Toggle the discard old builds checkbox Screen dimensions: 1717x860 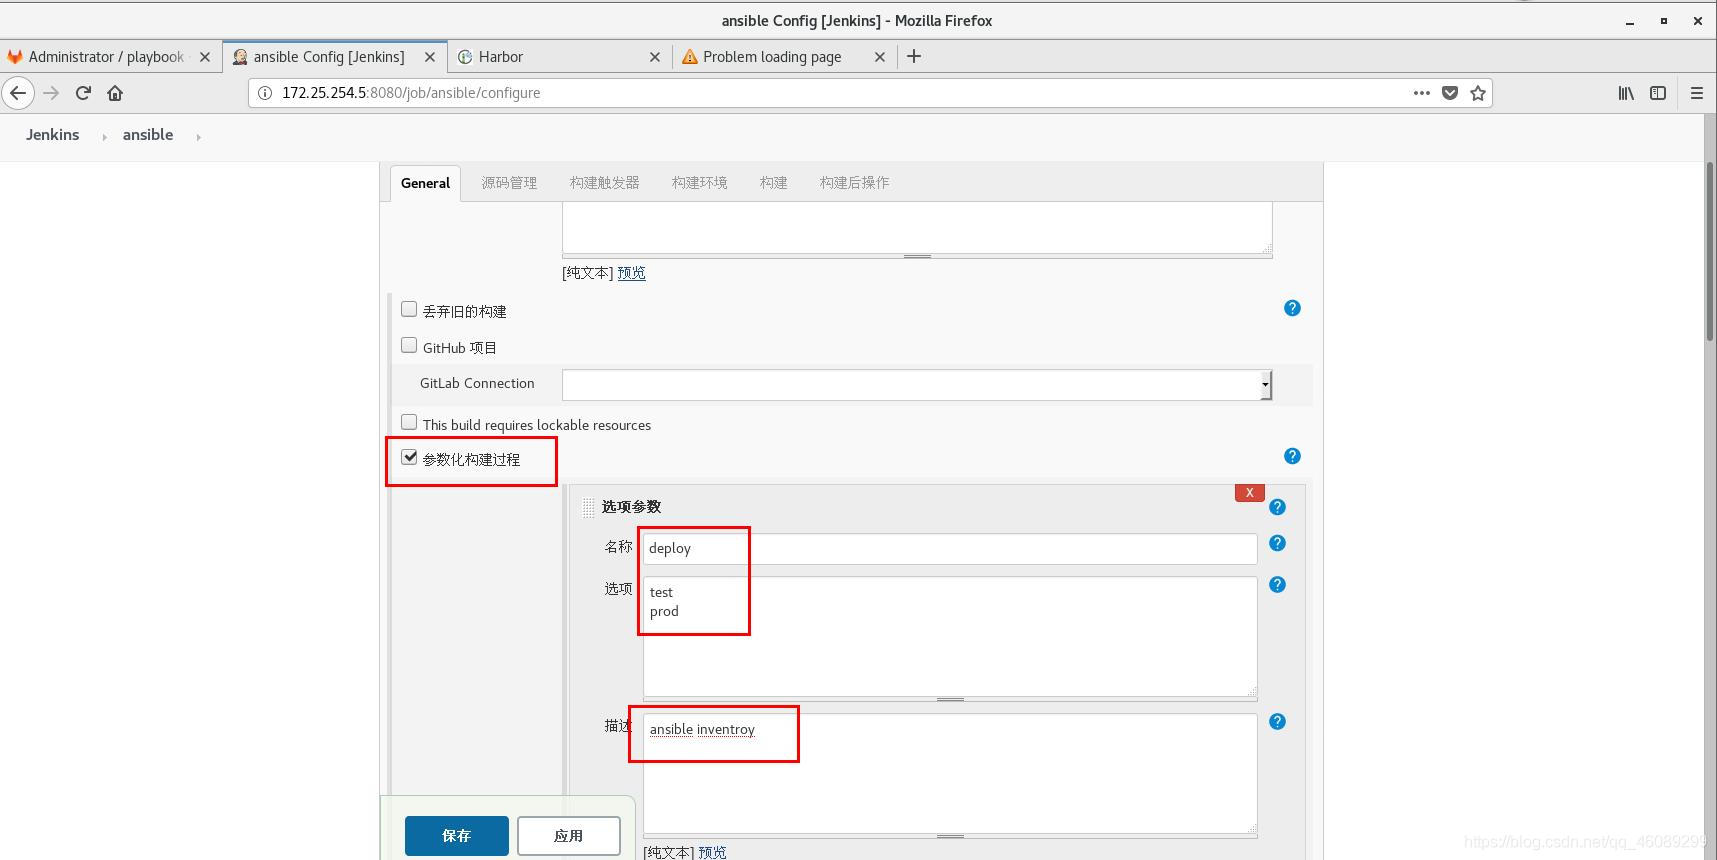click(x=409, y=309)
